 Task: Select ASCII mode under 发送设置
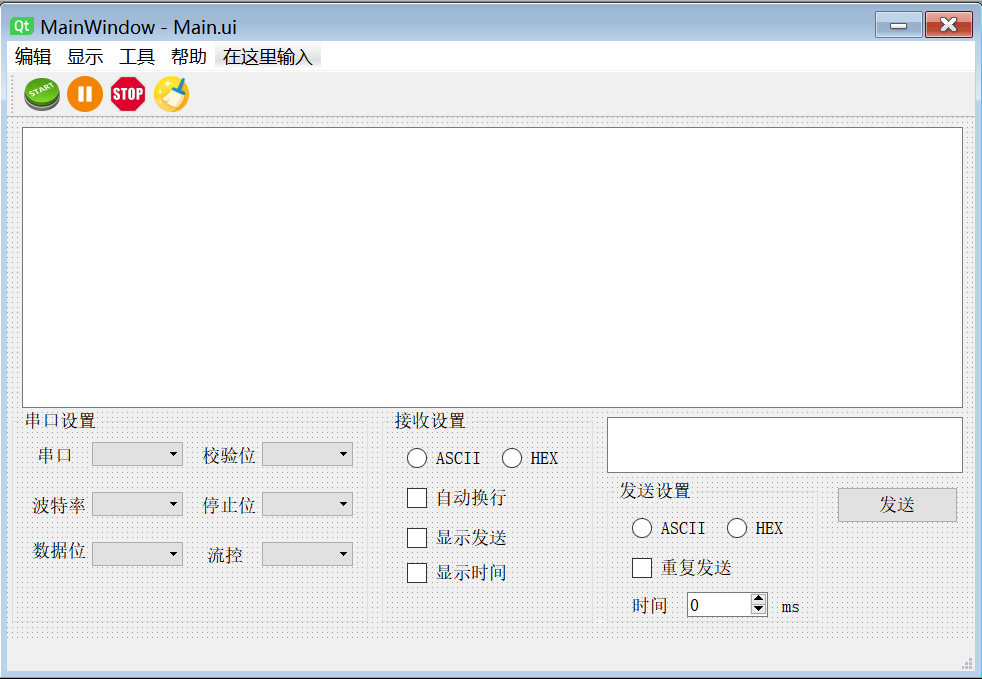pos(641,528)
